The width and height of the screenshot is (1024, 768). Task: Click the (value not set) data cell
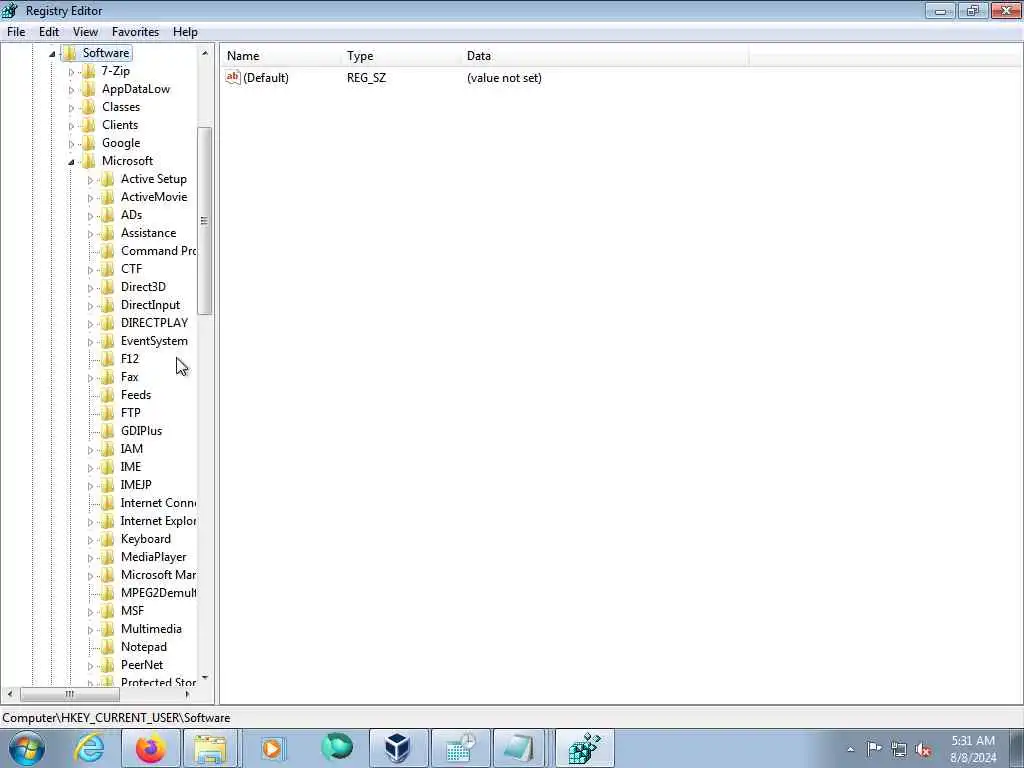click(504, 78)
